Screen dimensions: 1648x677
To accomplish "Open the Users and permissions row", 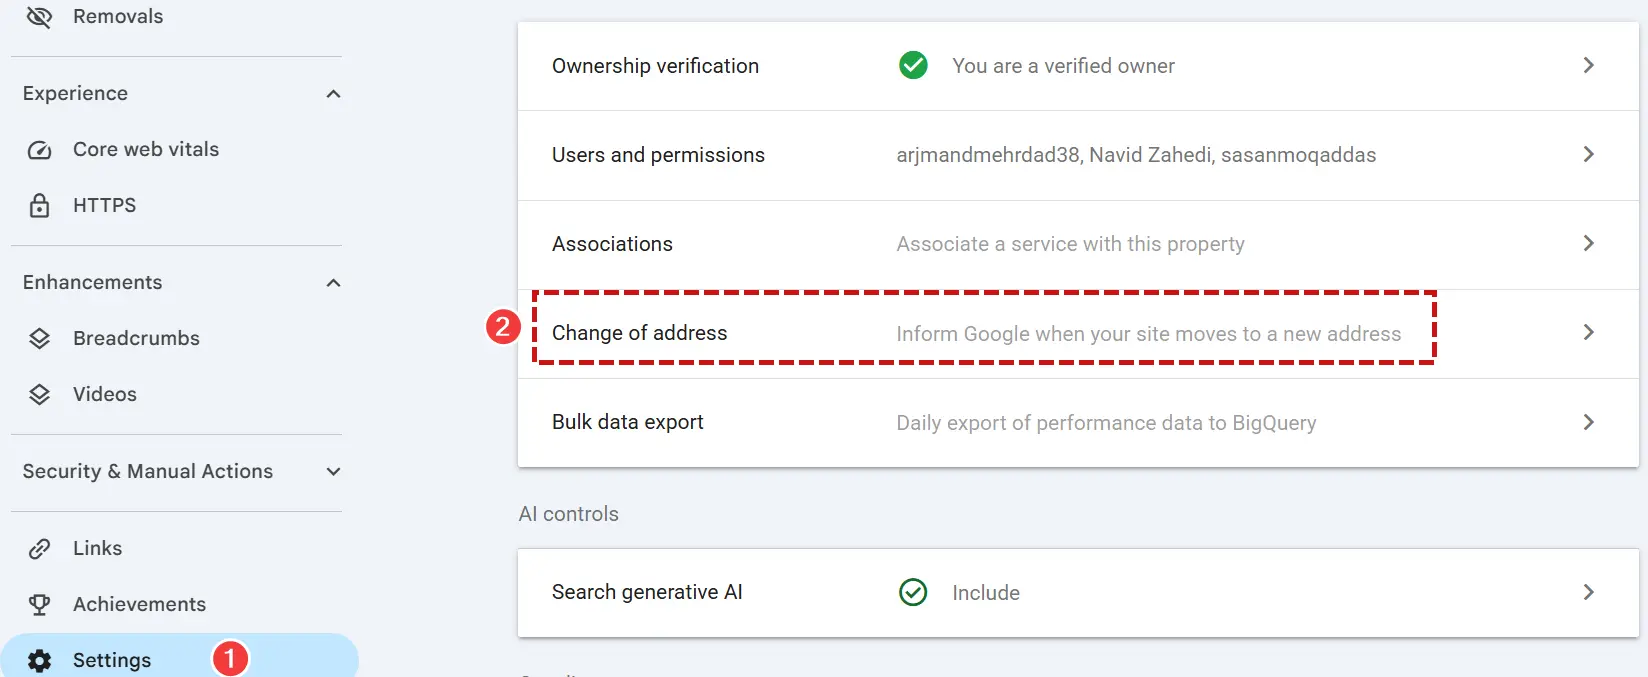I will tap(1078, 155).
